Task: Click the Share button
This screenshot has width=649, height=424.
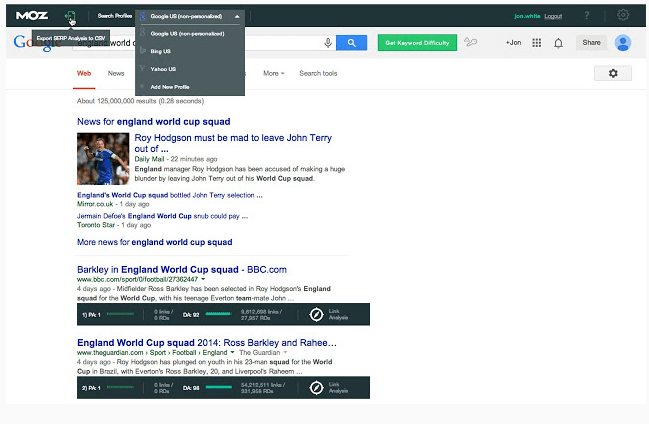Action: click(591, 42)
